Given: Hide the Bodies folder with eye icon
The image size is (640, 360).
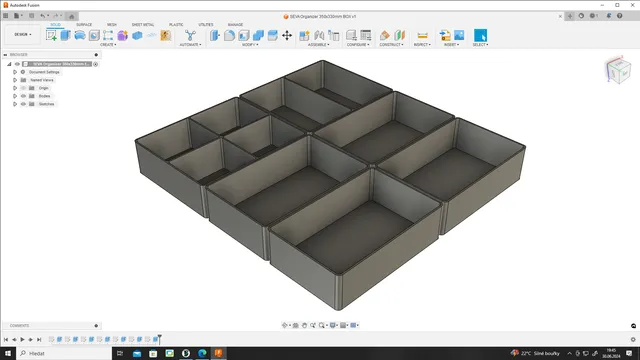Looking at the screenshot, I should 23,96.
